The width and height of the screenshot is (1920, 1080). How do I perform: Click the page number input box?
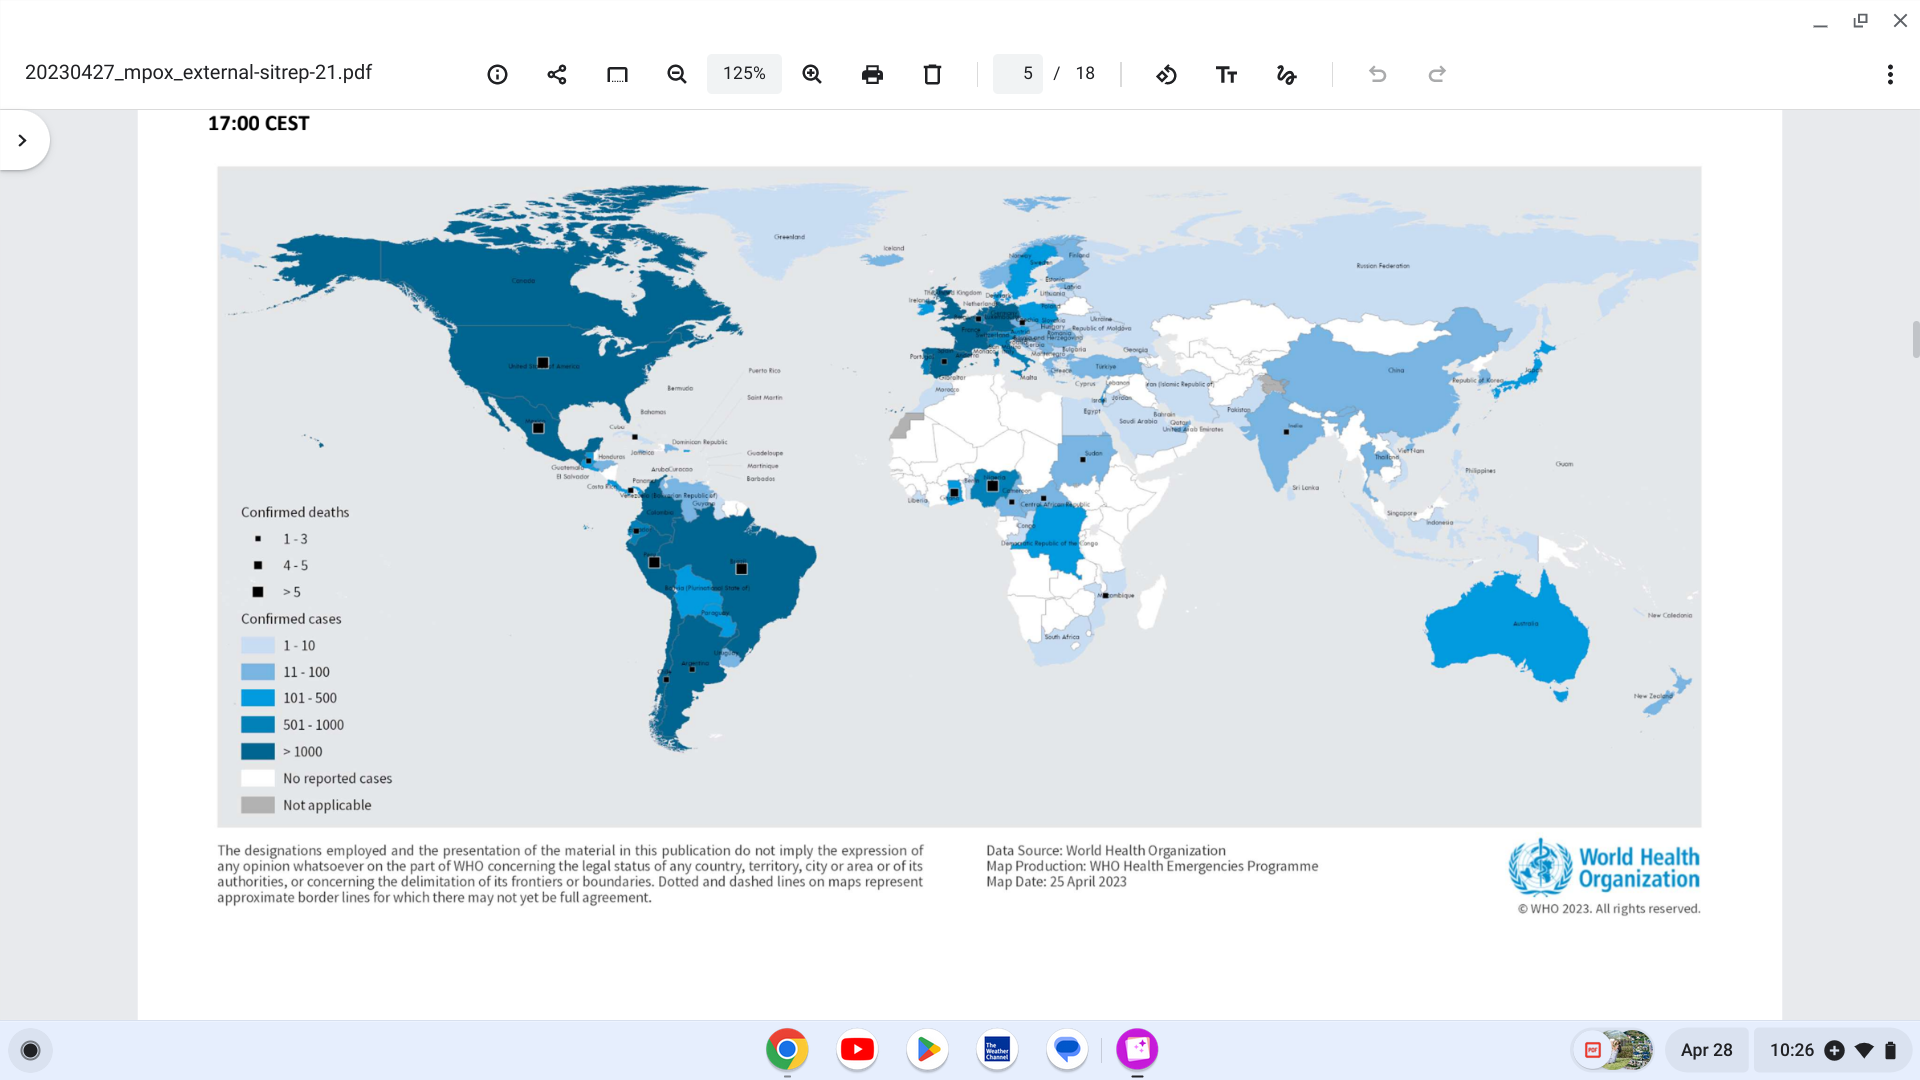pos(1018,74)
